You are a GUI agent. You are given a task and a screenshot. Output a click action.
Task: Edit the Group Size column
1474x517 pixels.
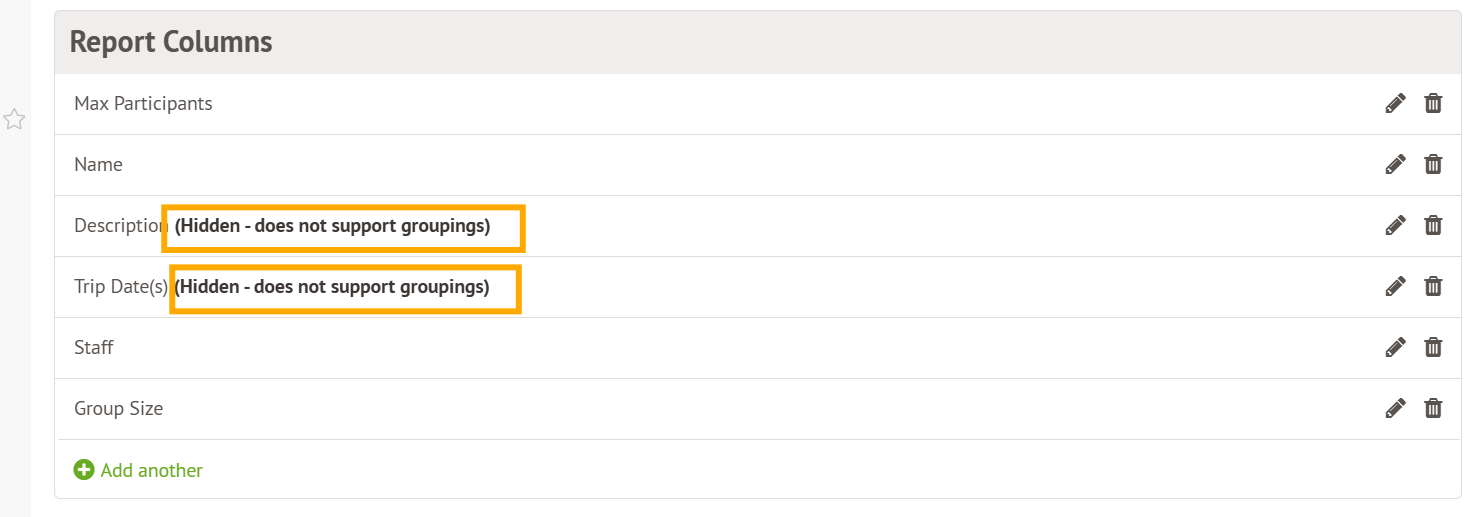(1395, 409)
